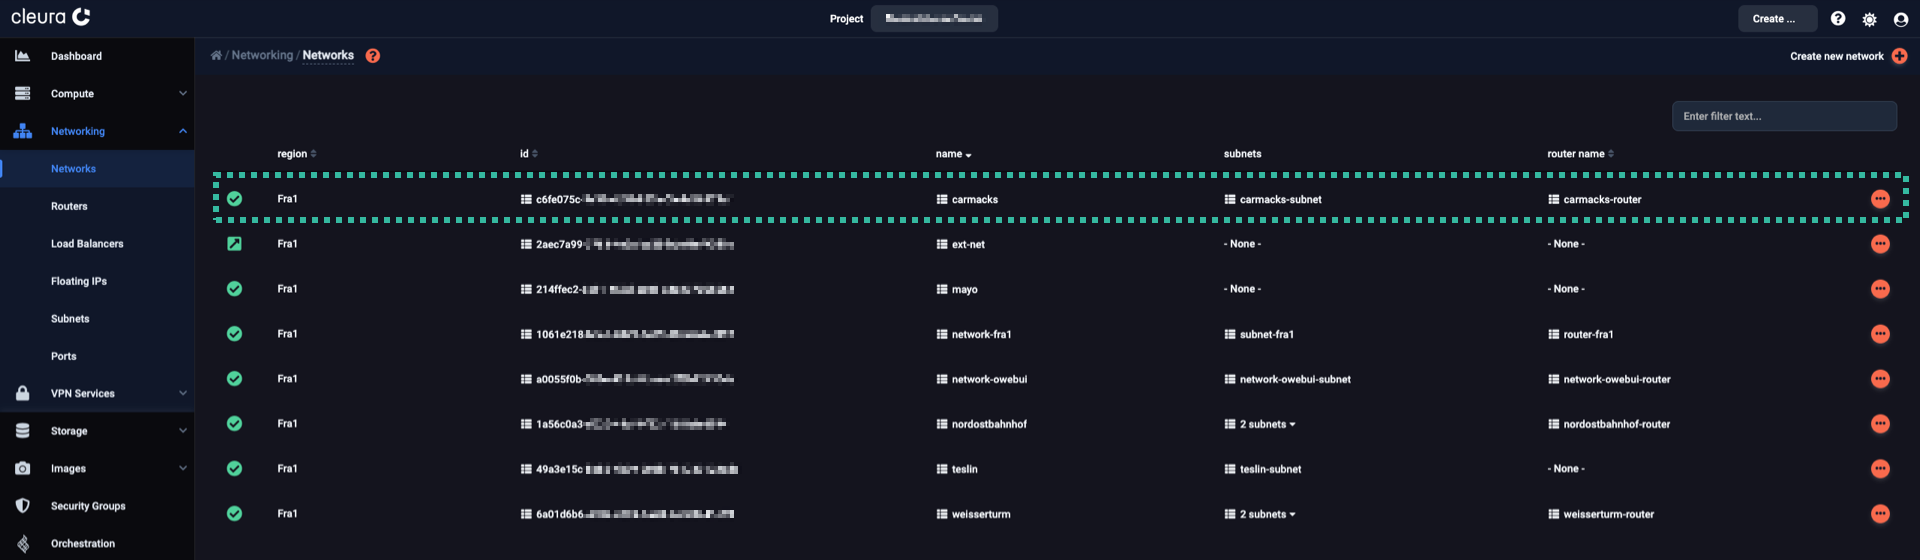
Task: Click the Cleura logo
Action: [51, 17]
